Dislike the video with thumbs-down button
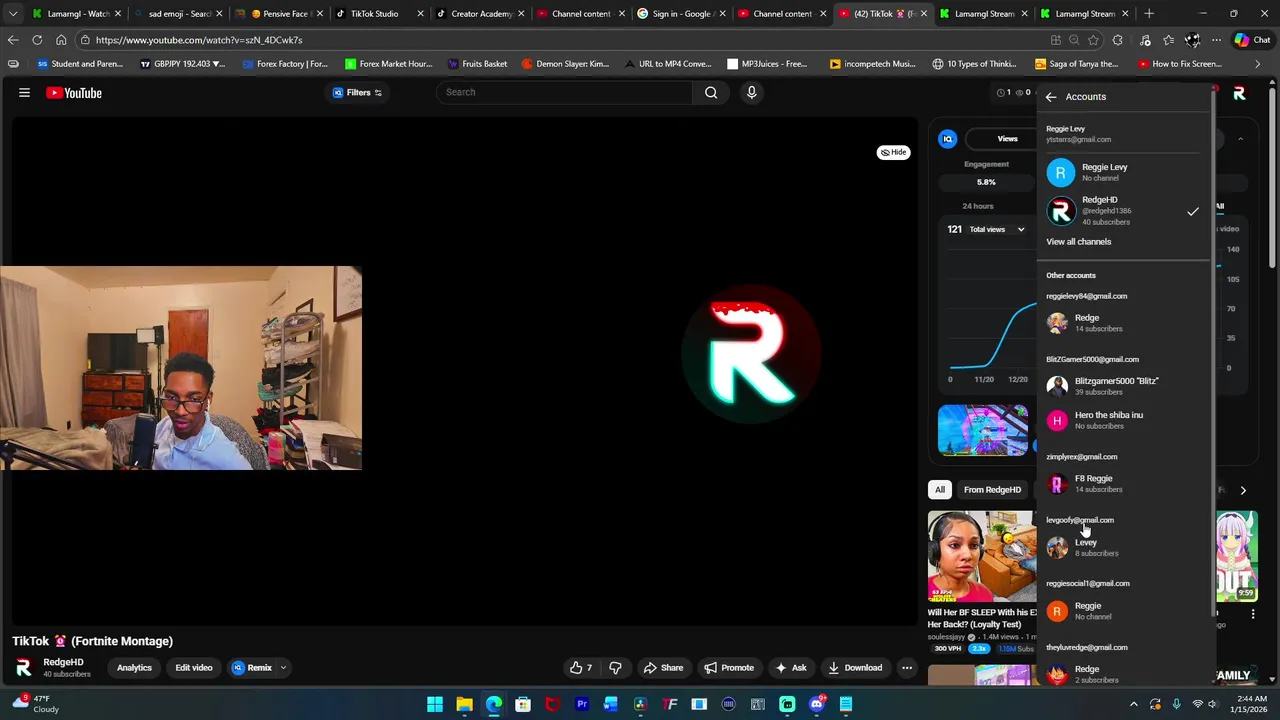Screen dimensions: 1280x720 tap(615, 668)
